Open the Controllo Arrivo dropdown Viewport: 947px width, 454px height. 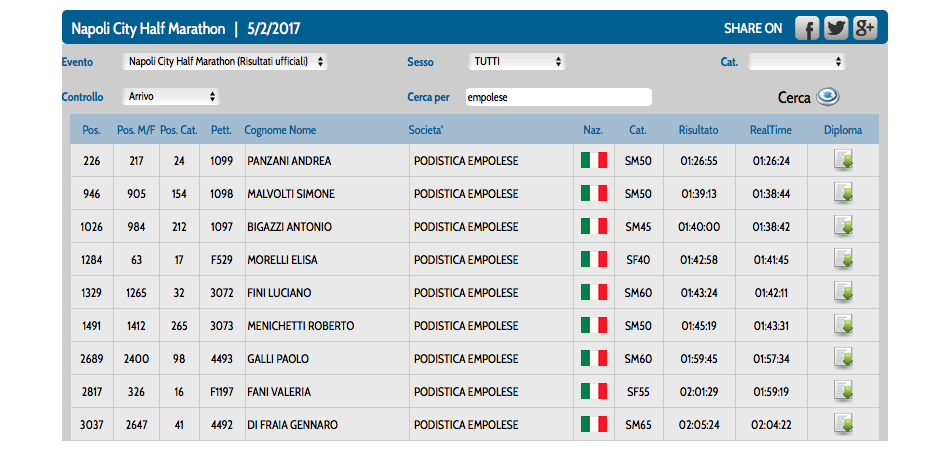coord(171,97)
